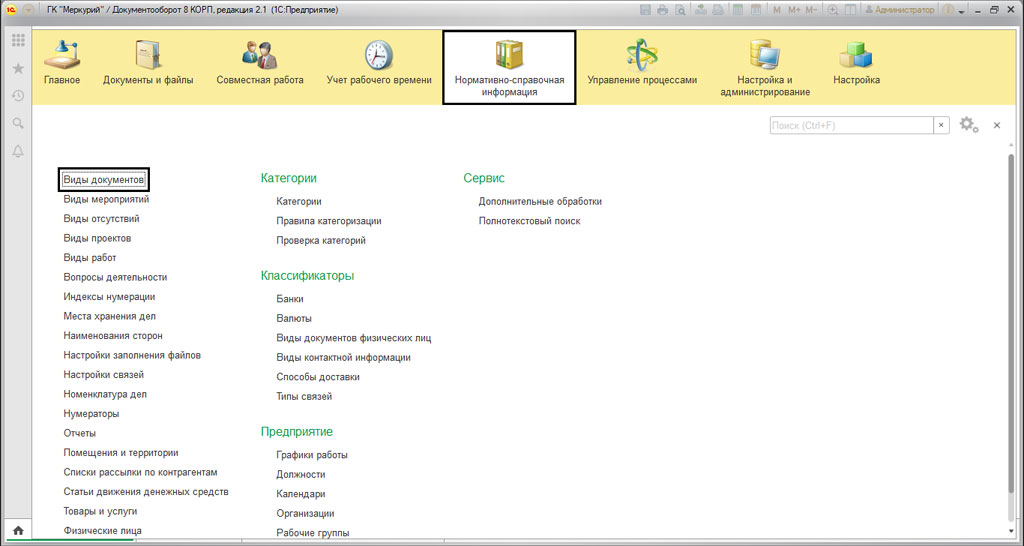Expand the dropdown arrow beside info icon
The image size is (1024, 546).
click(962, 11)
